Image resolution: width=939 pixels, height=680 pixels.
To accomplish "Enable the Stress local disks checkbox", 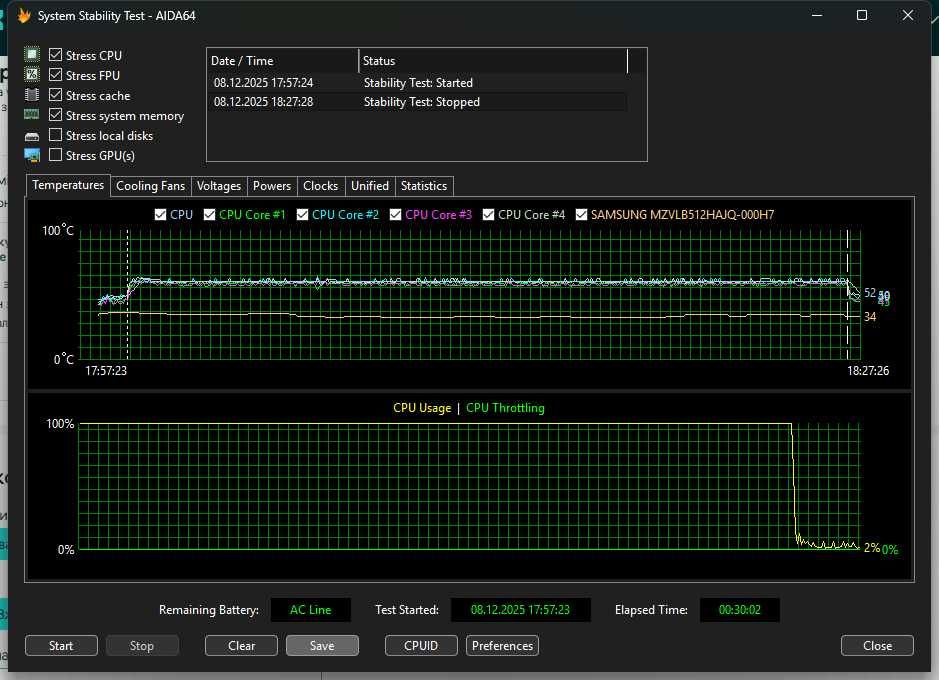I will coord(56,135).
